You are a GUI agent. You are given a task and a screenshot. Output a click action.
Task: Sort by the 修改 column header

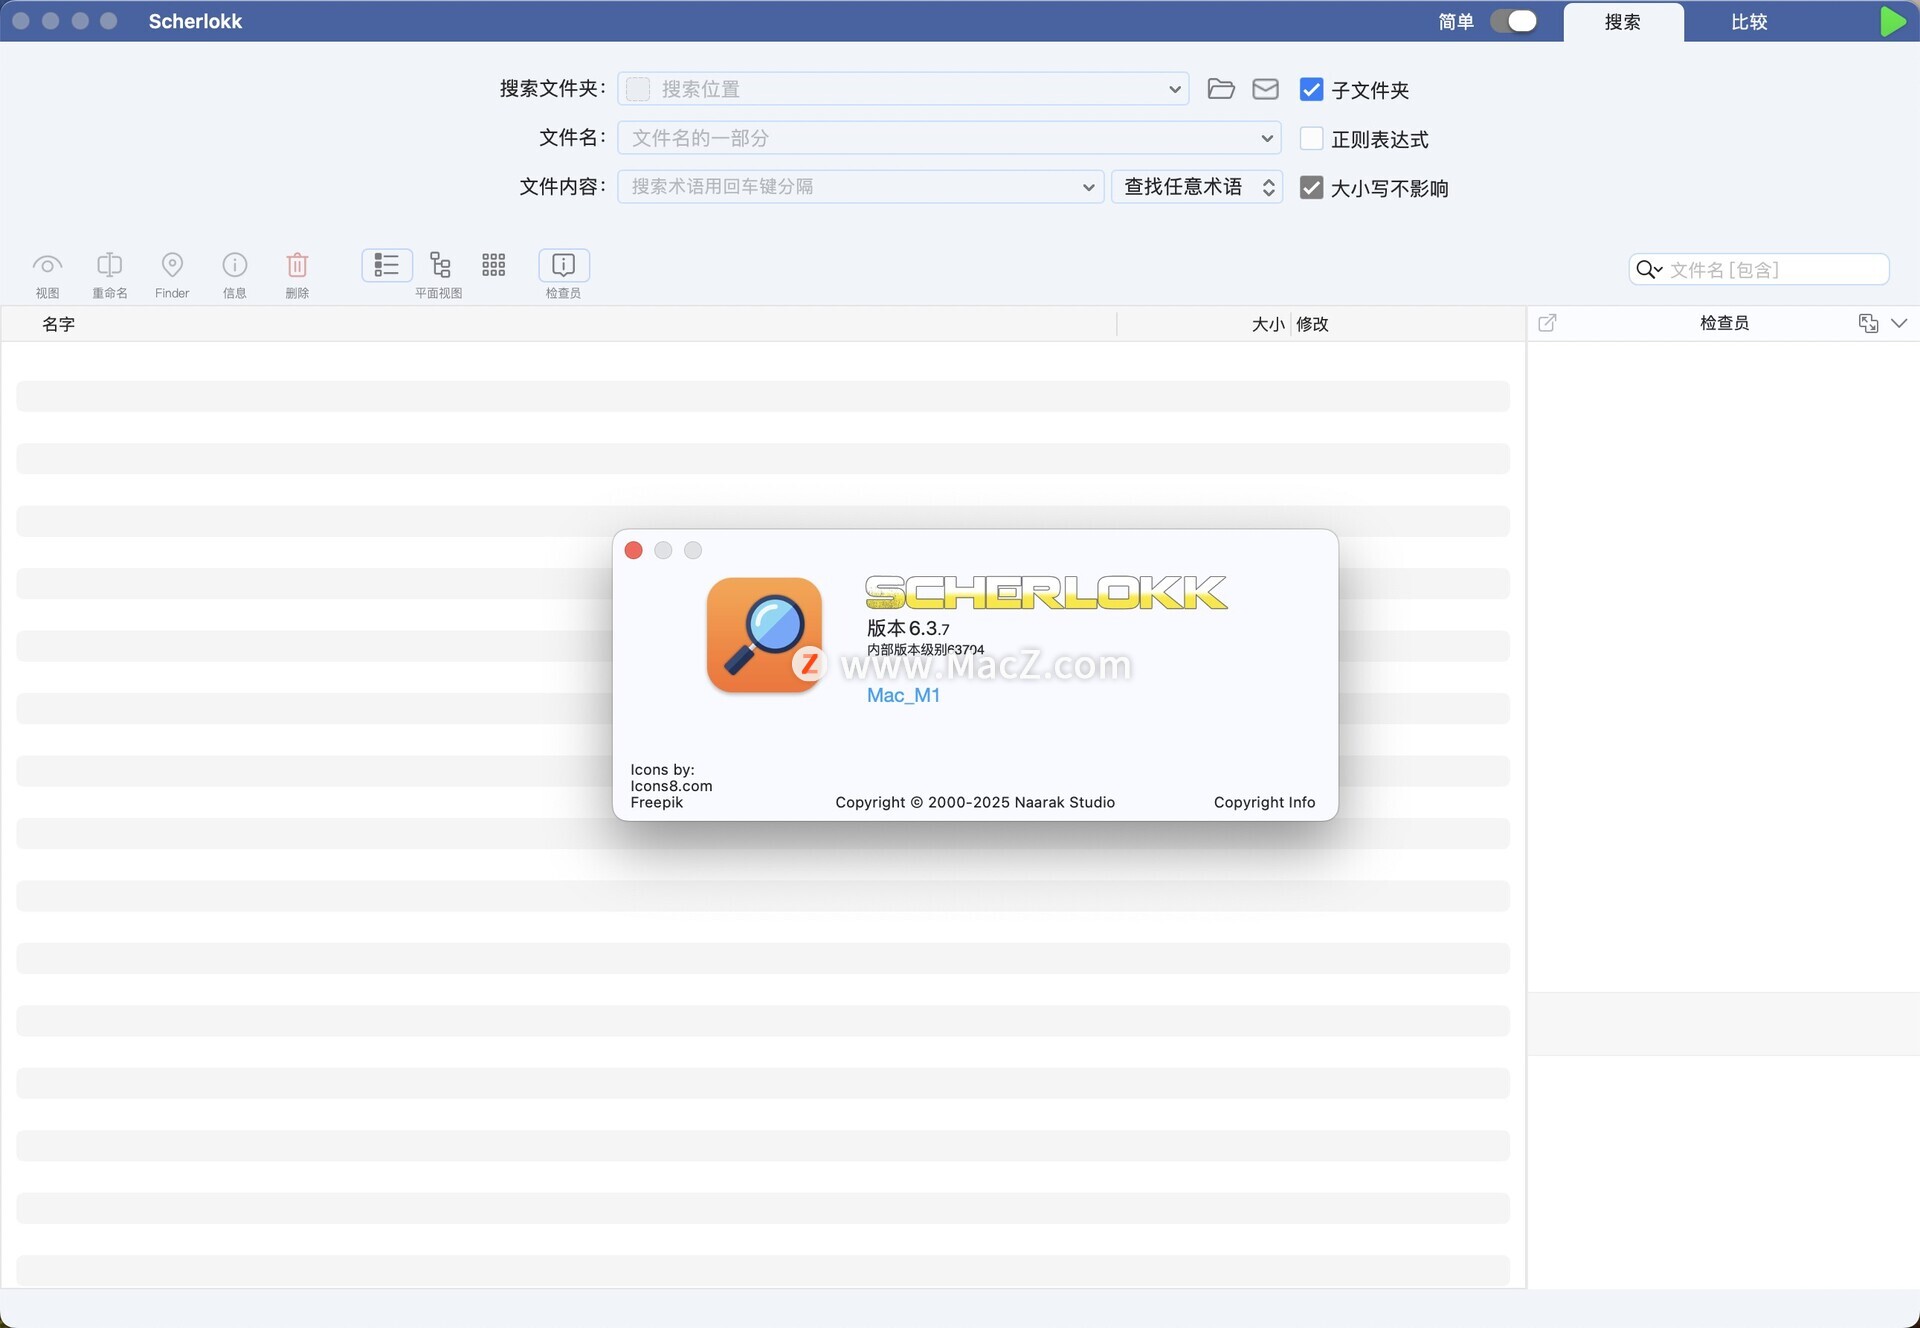pos(1312,323)
